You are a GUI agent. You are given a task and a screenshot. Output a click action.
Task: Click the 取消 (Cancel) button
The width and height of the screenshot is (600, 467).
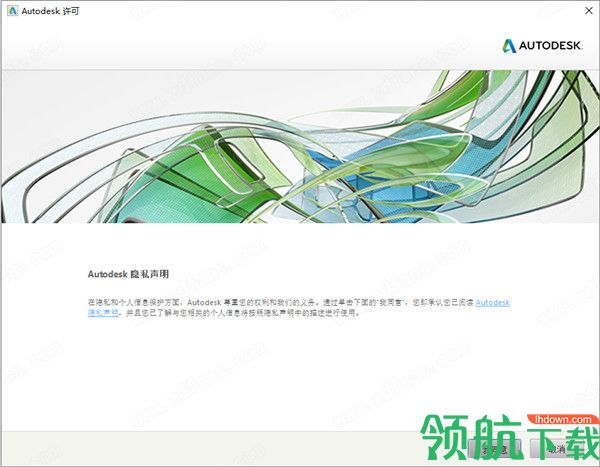coord(556,448)
